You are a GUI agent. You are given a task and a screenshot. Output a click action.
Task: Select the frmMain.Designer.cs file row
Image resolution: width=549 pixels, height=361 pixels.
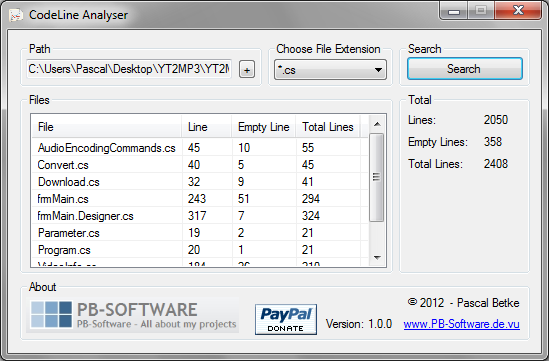[x=200, y=216]
